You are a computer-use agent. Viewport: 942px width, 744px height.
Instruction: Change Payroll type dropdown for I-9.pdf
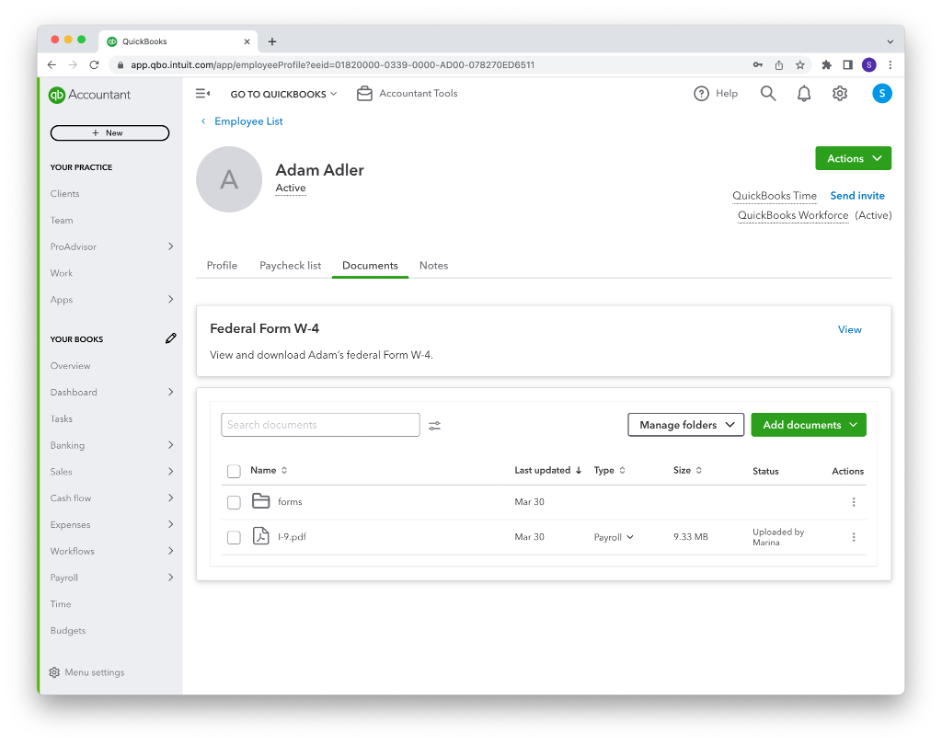click(613, 537)
